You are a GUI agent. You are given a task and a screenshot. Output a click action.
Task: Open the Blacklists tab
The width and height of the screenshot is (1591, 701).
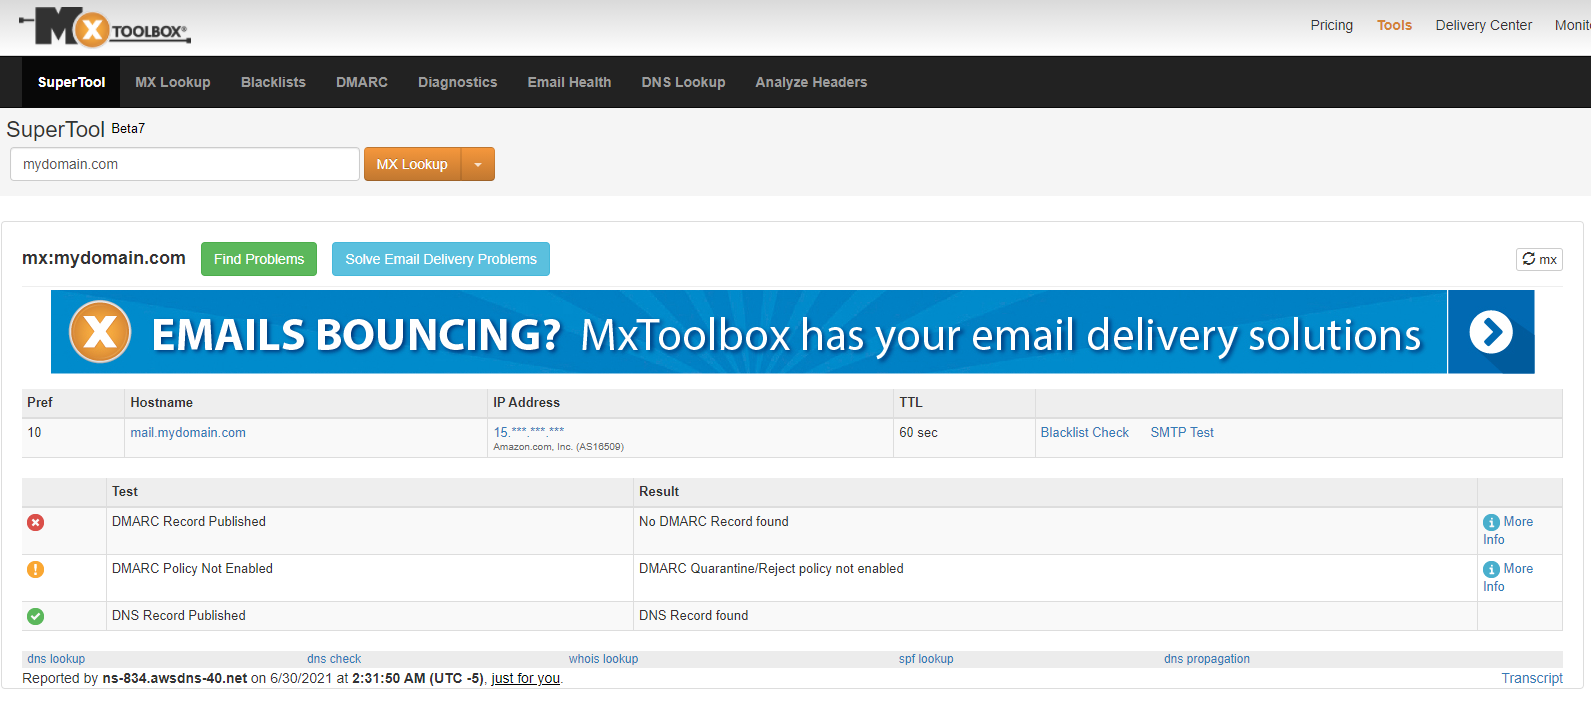tap(273, 82)
